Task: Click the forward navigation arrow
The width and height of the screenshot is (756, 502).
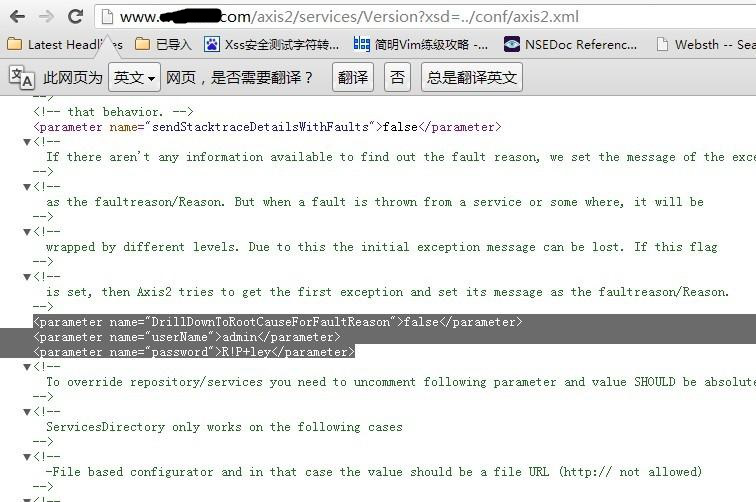Action: click(x=46, y=16)
